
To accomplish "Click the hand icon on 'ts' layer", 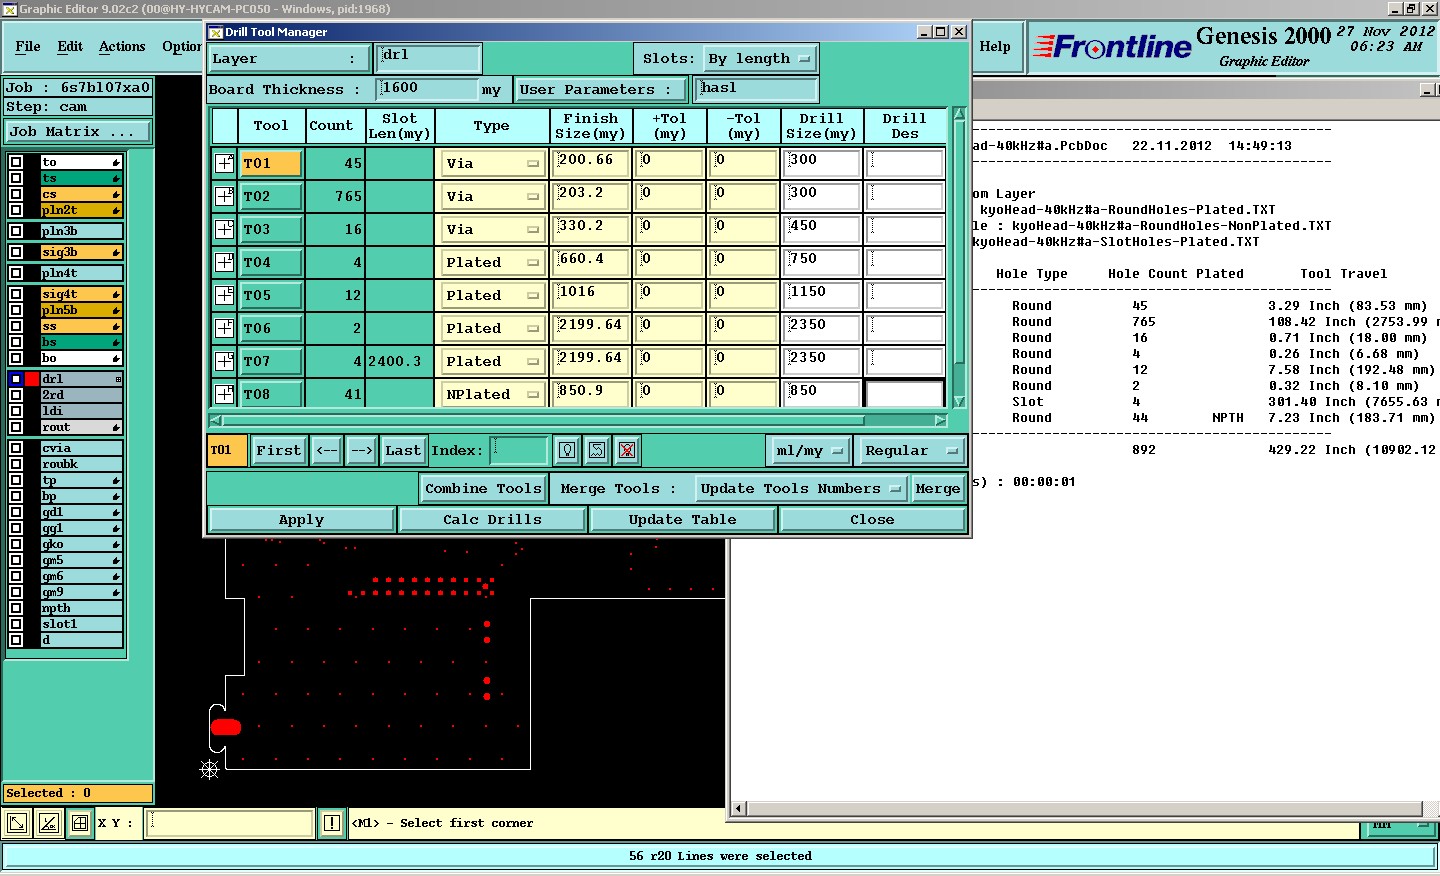I will coord(116,178).
